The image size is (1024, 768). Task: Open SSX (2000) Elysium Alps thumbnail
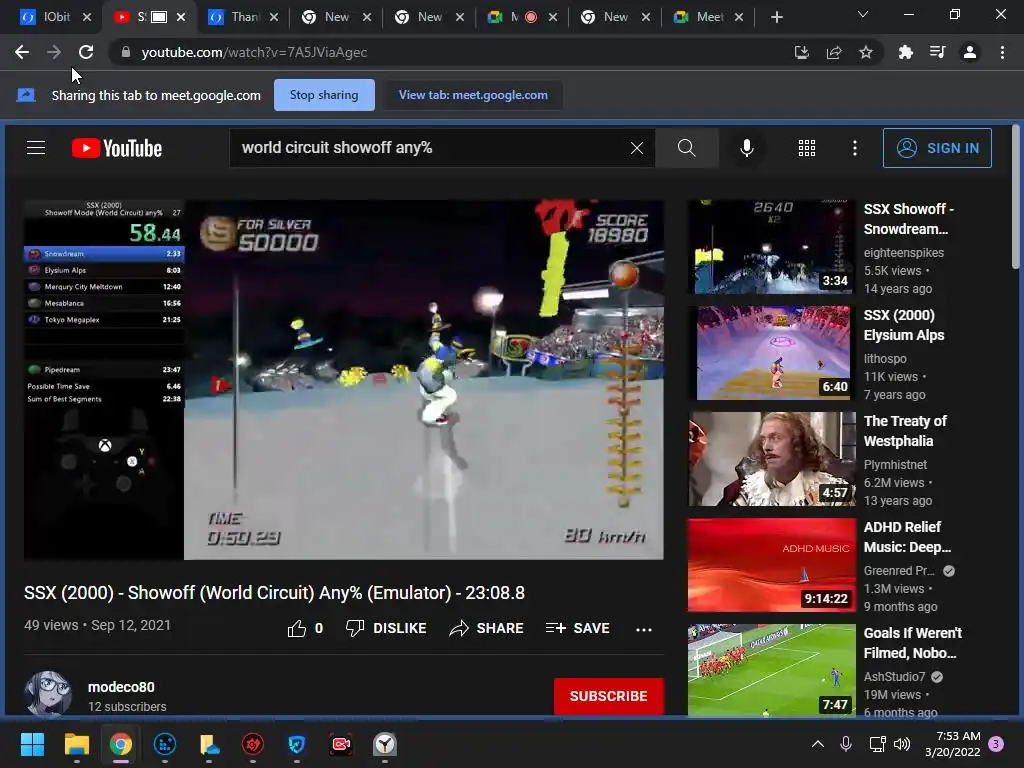[771, 353]
